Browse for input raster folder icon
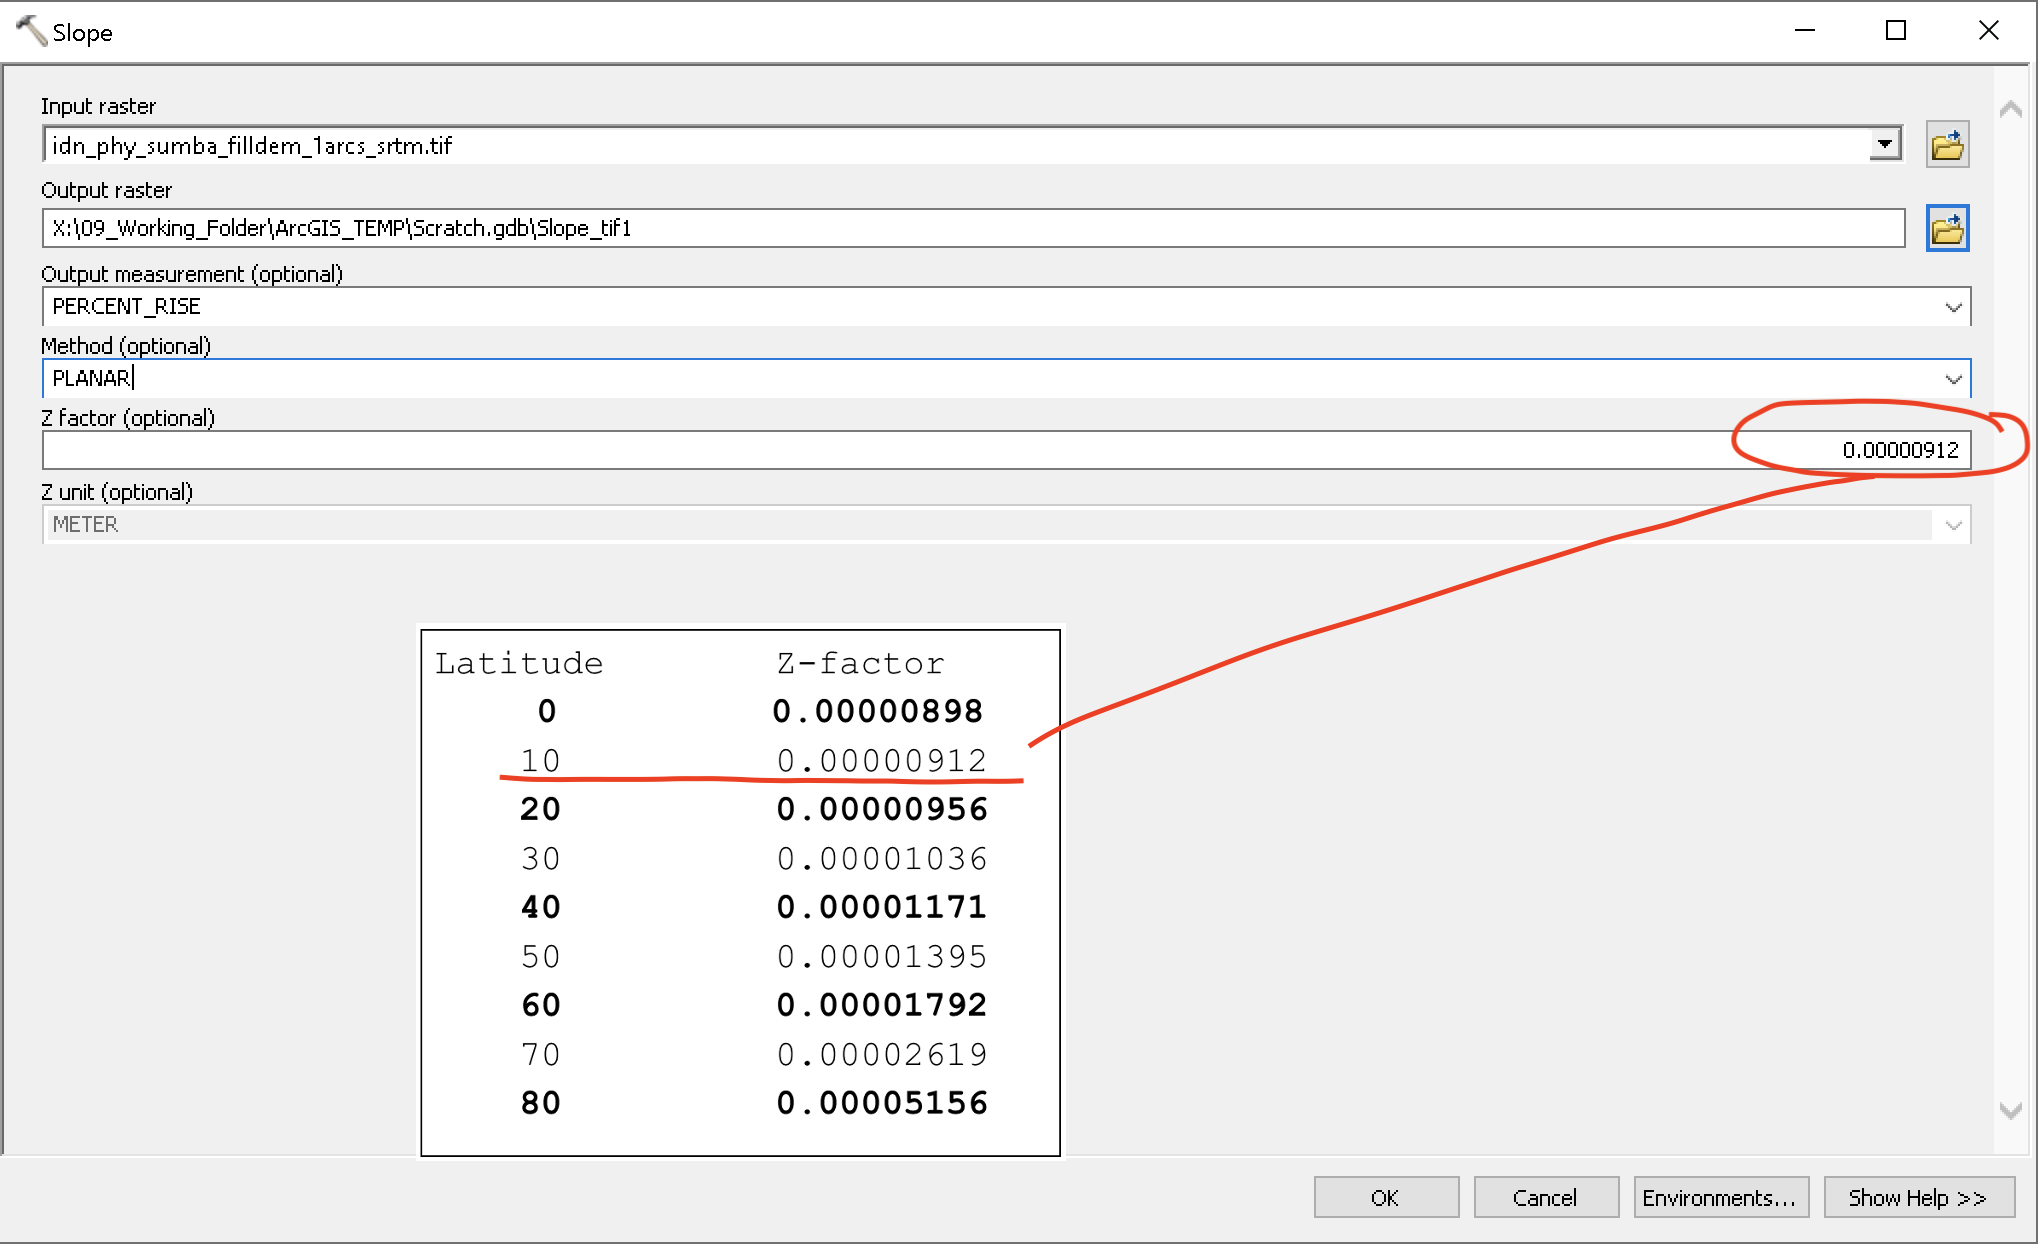Viewport: 2040px width, 1246px height. (1946, 146)
